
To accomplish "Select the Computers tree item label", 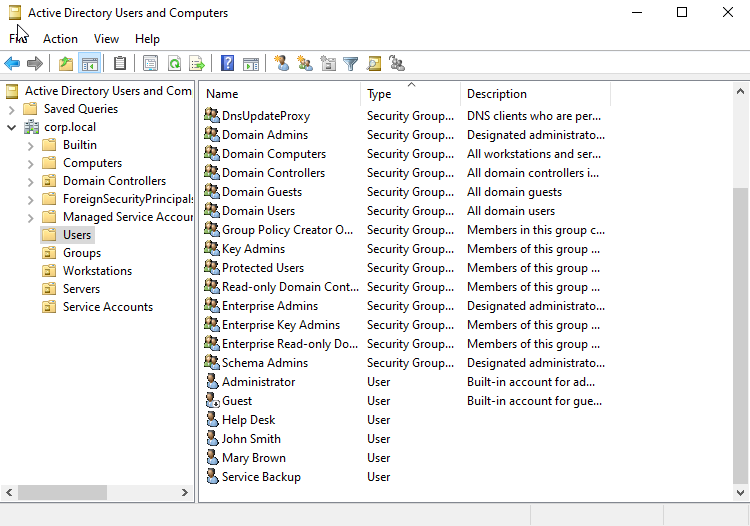I will (x=92, y=163).
